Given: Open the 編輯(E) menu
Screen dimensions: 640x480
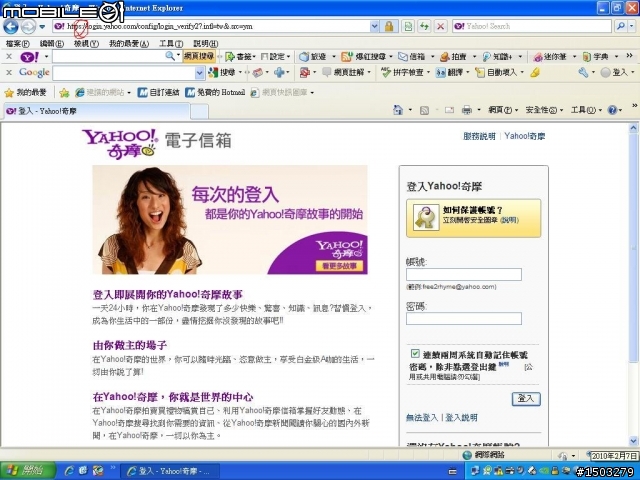Looking at the screenshot, I should pyautogui.click(x=52, y=43).
